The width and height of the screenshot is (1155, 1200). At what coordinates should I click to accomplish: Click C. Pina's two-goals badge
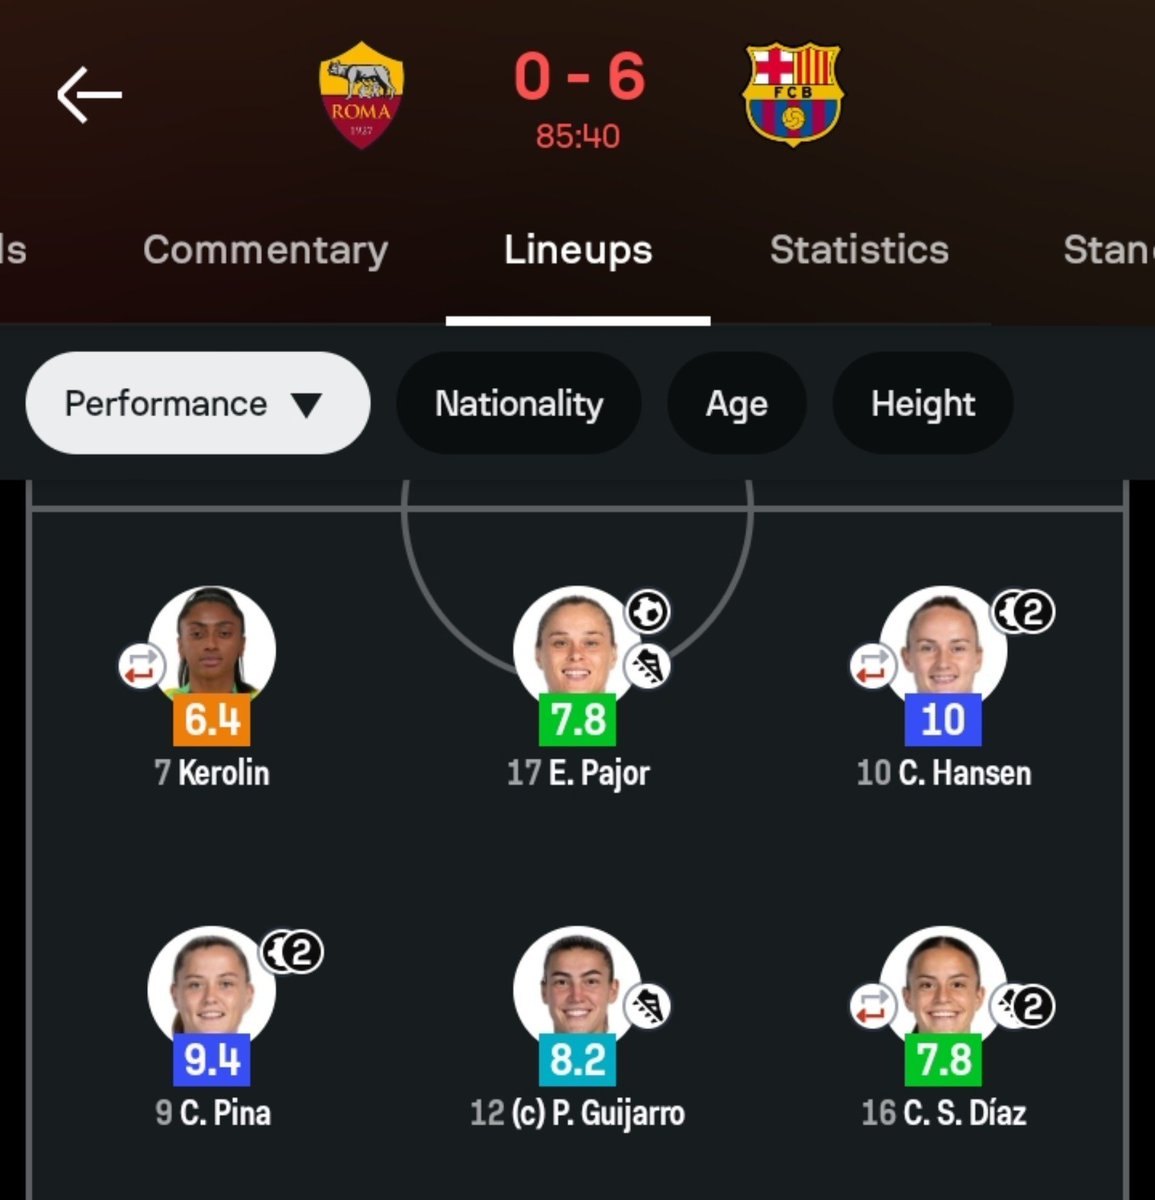coord(292,952)
